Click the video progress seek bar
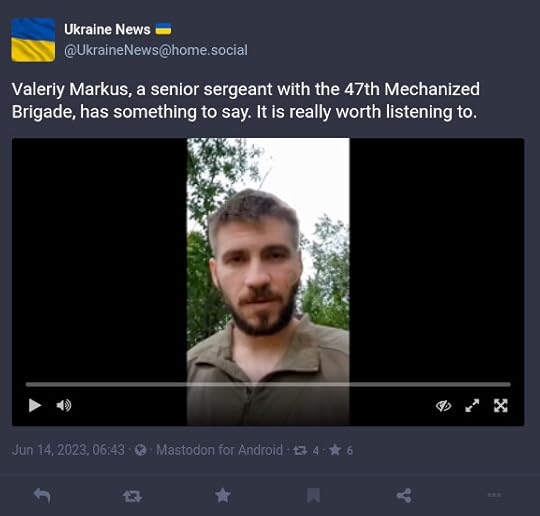540x516 pixels. (x=268, y=384)
